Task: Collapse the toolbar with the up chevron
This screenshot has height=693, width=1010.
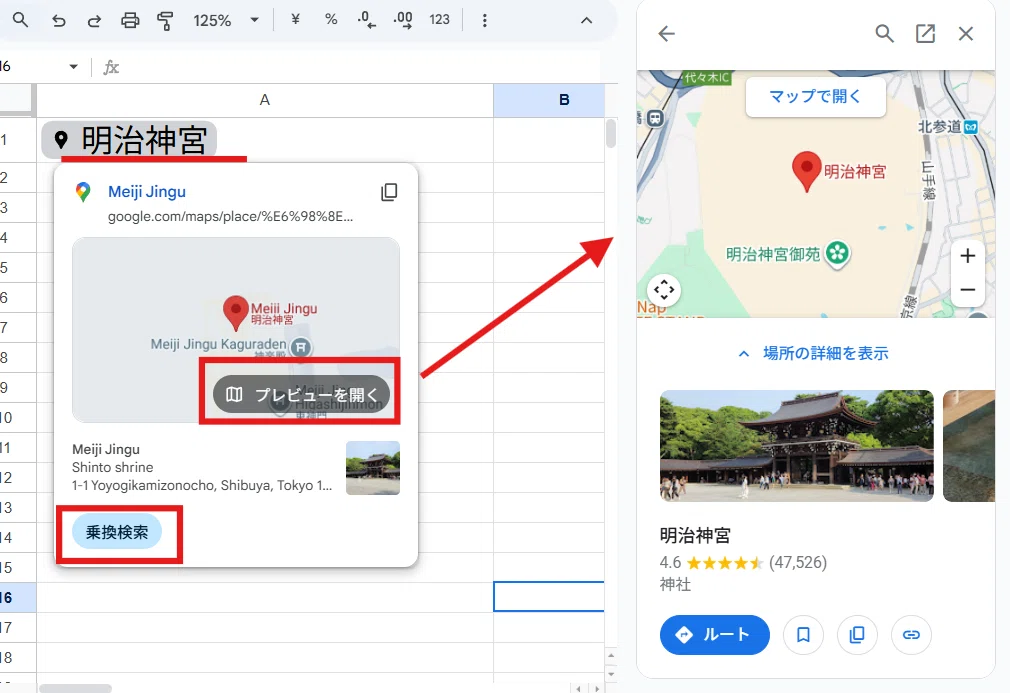Action: click(x=586, y=21)
